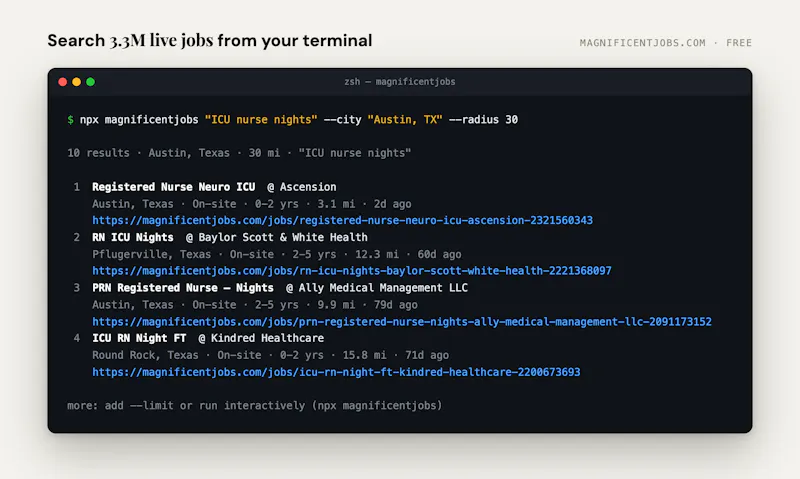
Task: Select job title 'ICU RN Night FT'
Action: [x=139, y=338]
